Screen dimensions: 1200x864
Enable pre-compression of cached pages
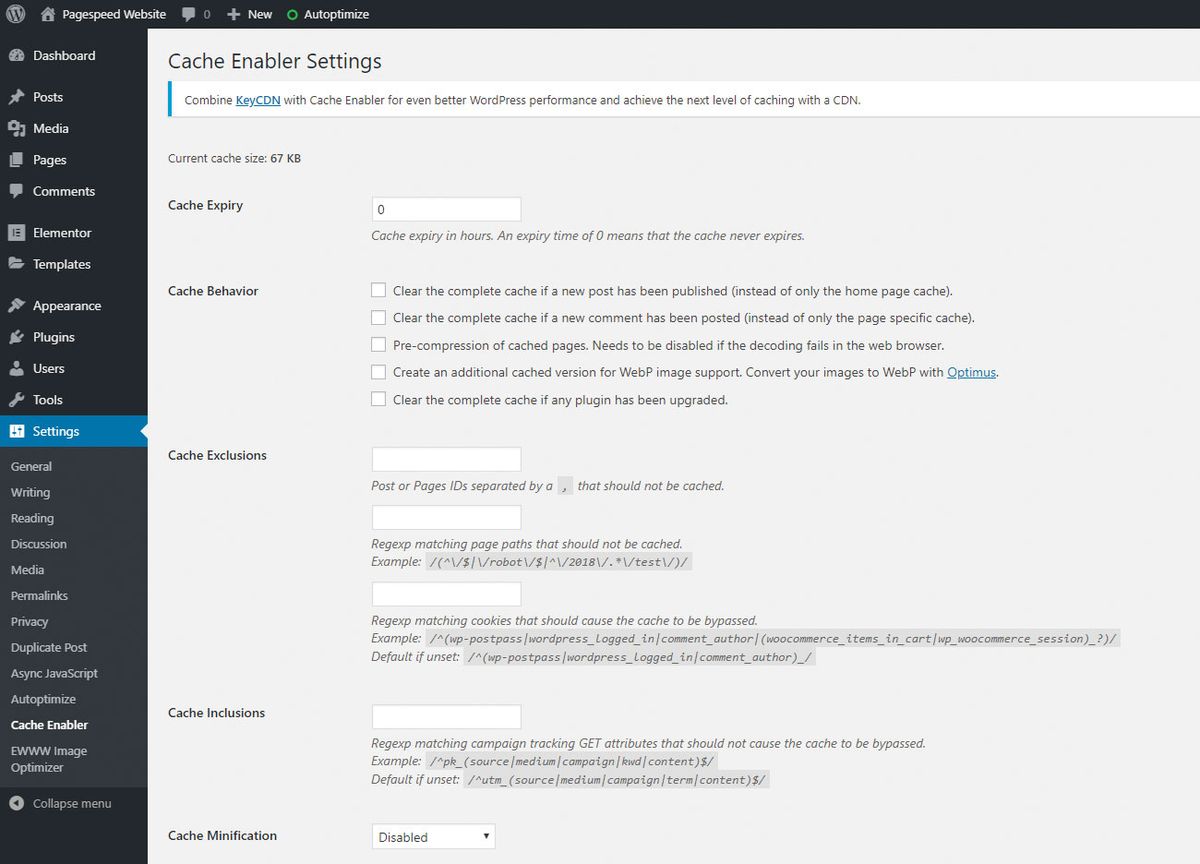click(379, 345)
